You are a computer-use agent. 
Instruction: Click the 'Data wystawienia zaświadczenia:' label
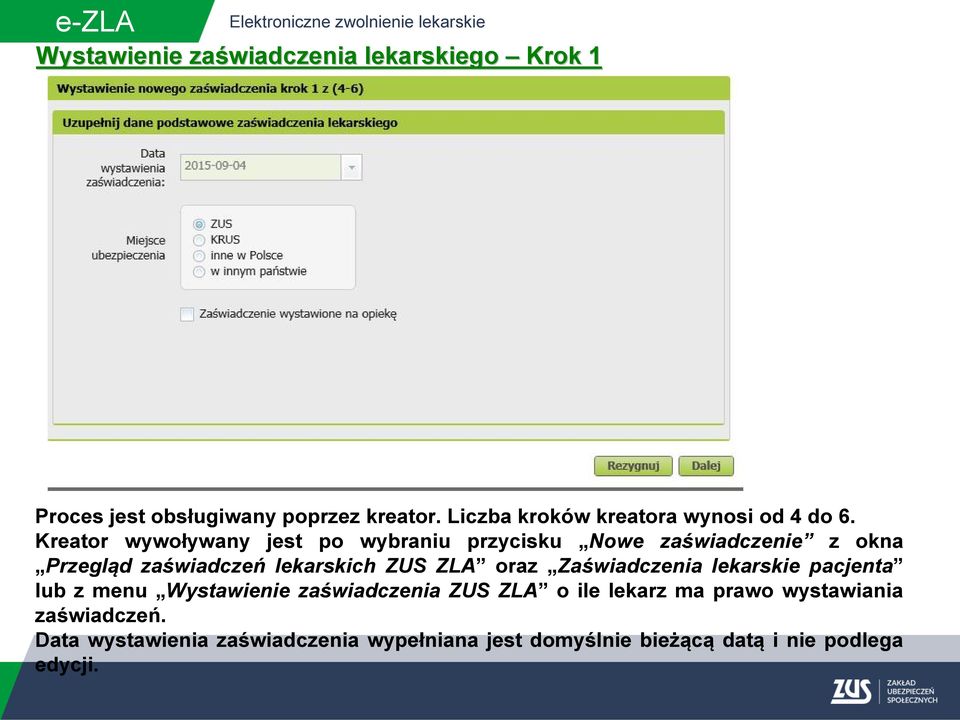[x=126, y=168]
